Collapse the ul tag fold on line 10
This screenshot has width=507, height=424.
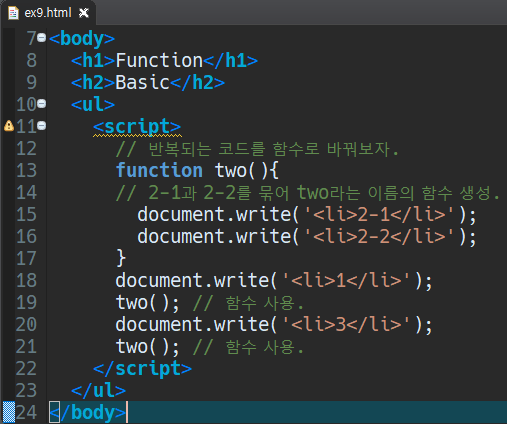42,104
